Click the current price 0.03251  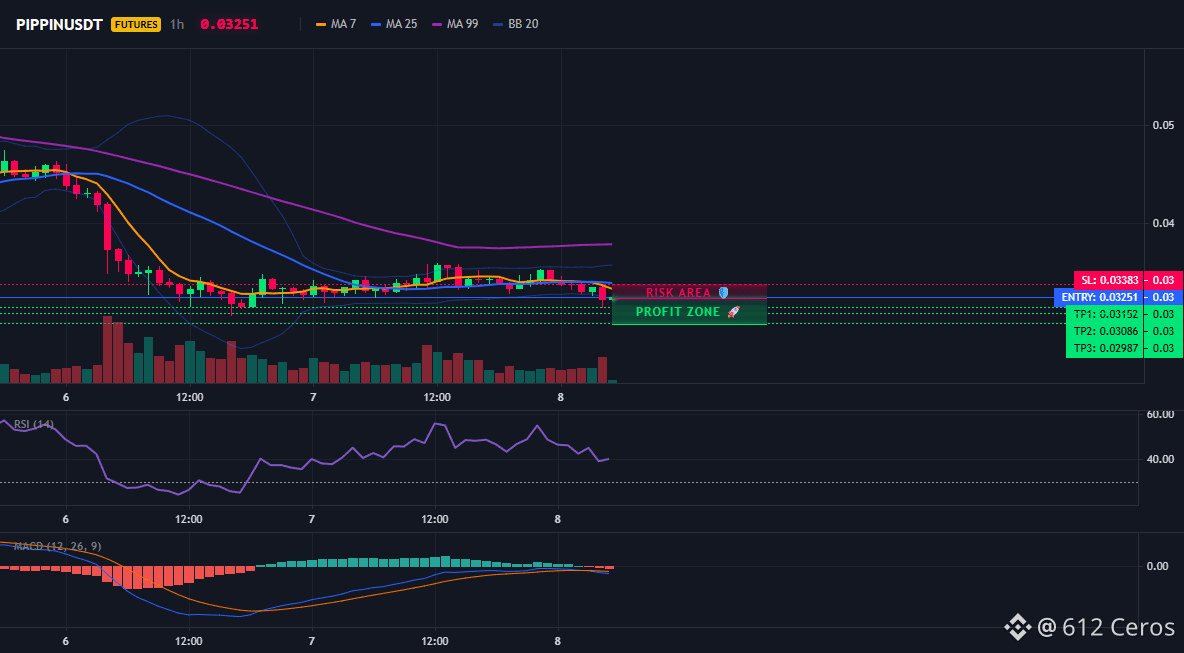[x=229, y=24]
